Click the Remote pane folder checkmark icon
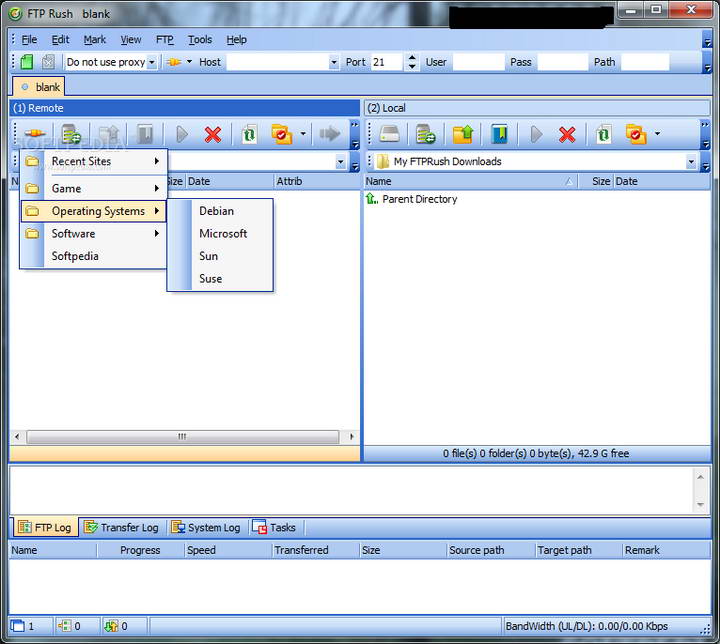The height and width of the screenshot is (644, 720). pos(282,134)
